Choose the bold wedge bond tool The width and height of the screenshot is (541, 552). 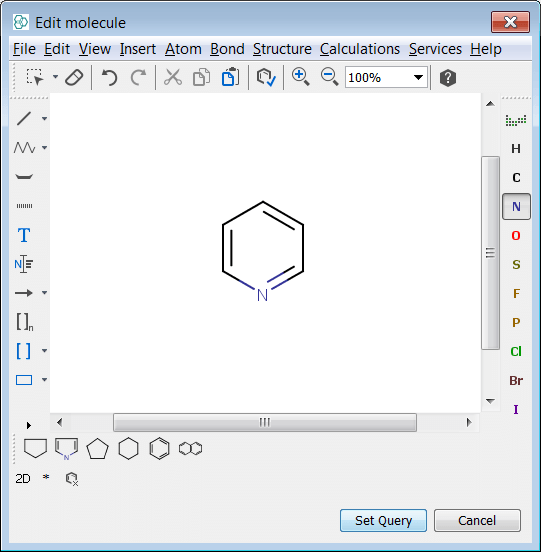24,177
